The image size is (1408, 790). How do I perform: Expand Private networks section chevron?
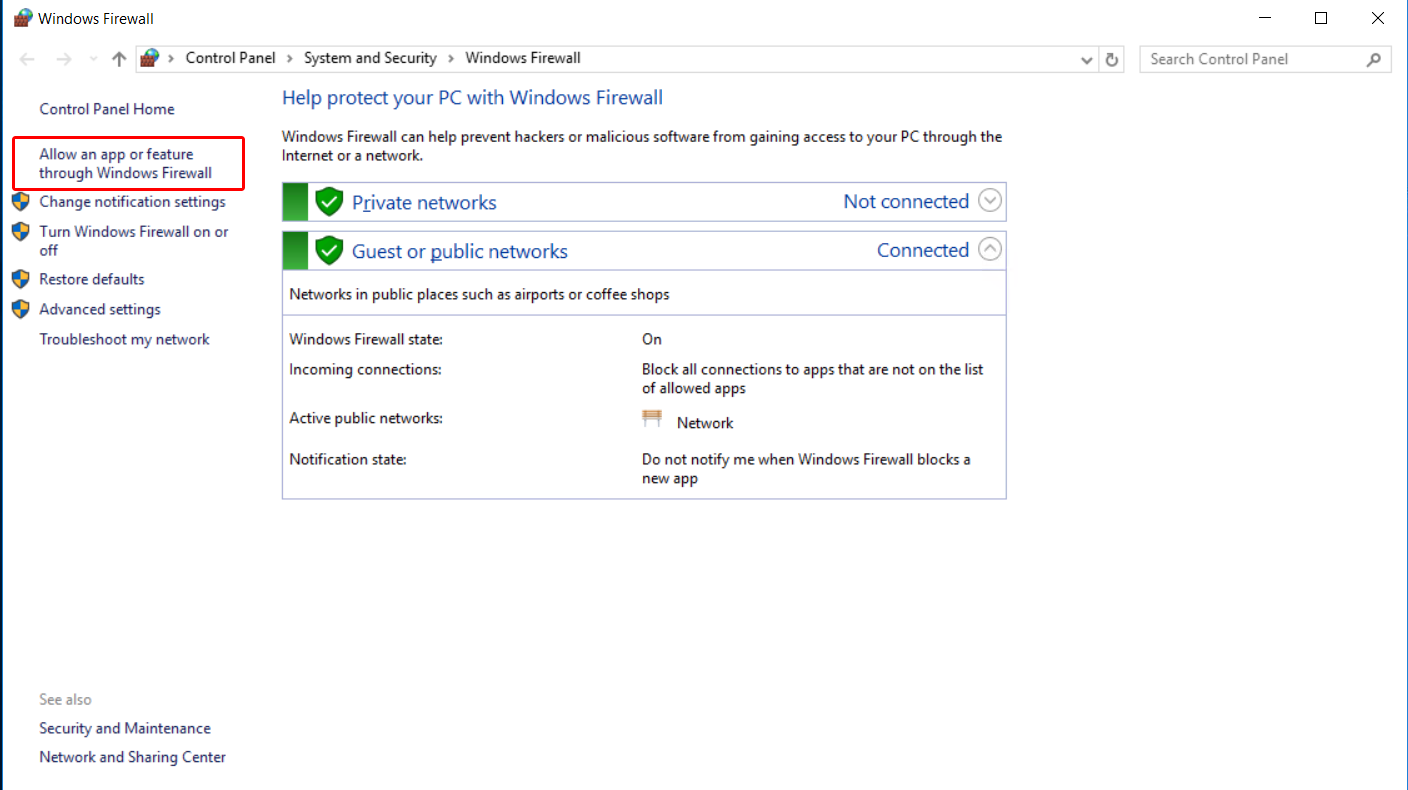(x=990, y=201)
